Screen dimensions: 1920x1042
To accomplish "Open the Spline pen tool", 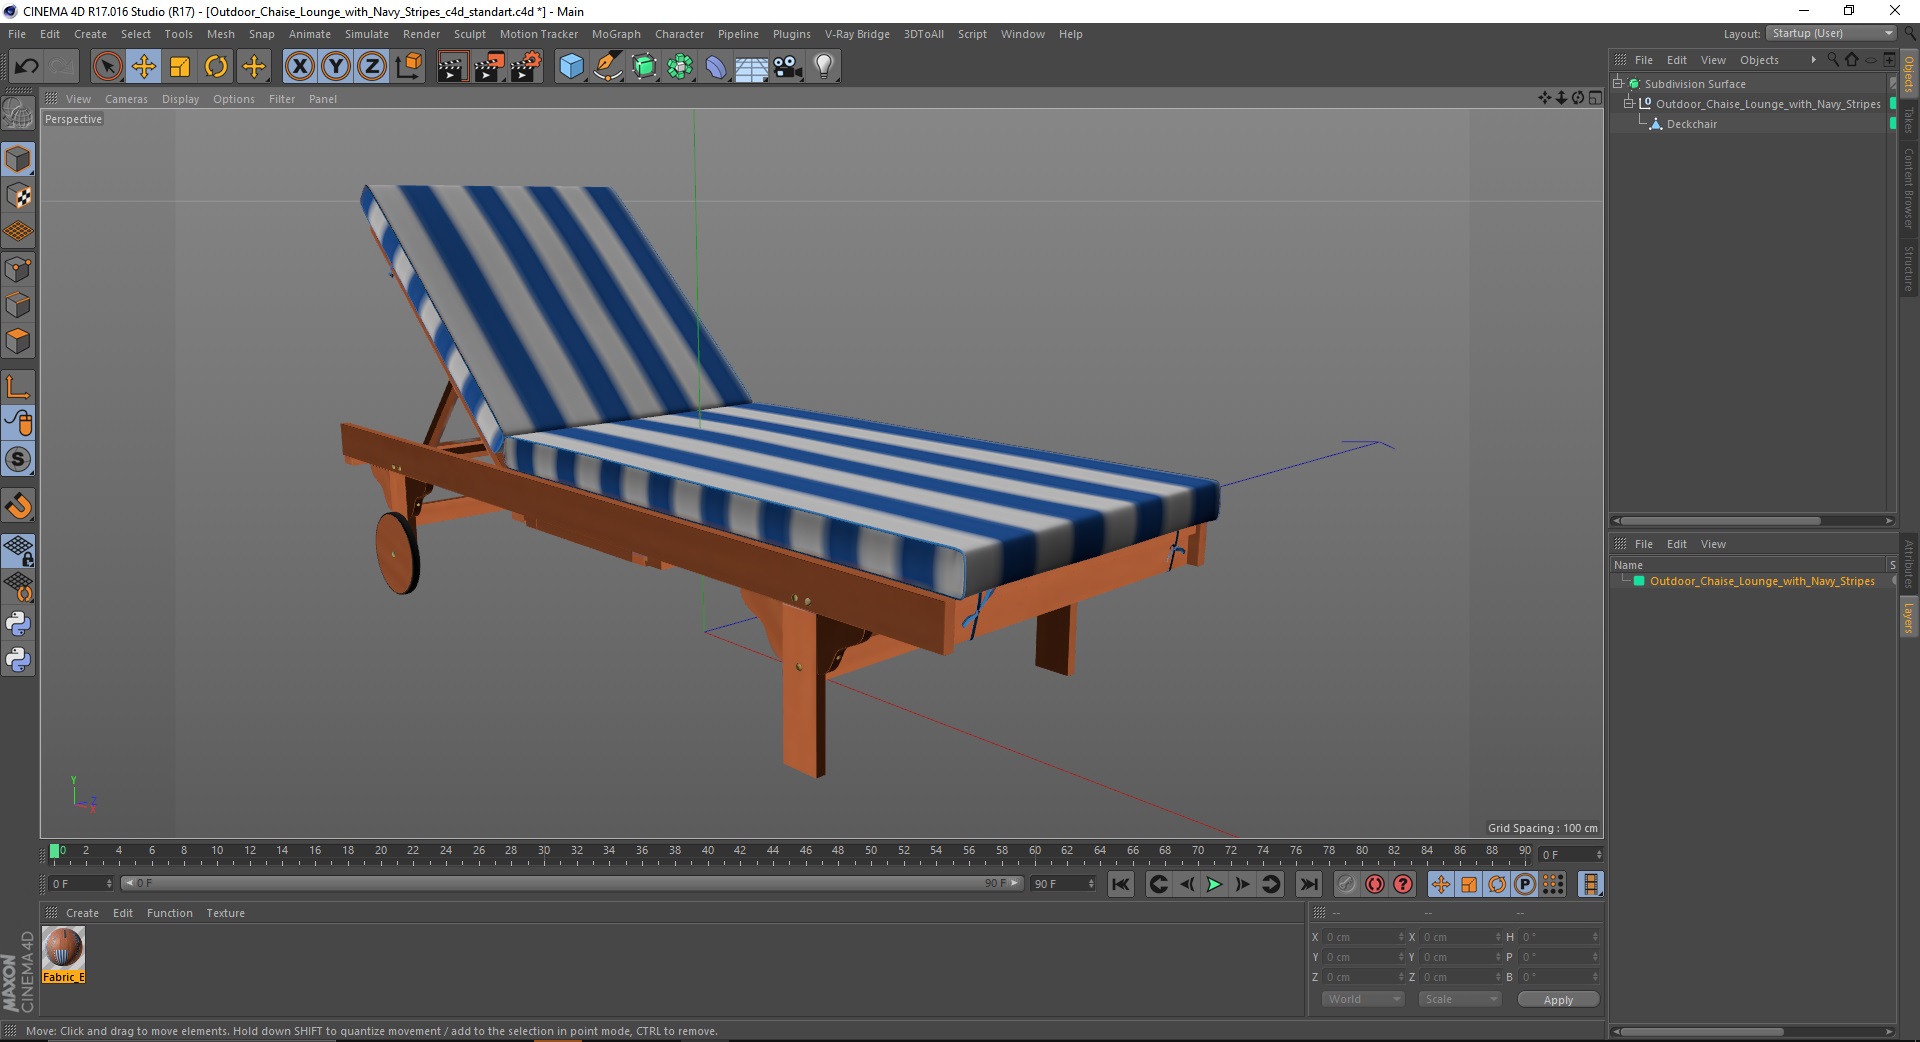I will point(608,67).
